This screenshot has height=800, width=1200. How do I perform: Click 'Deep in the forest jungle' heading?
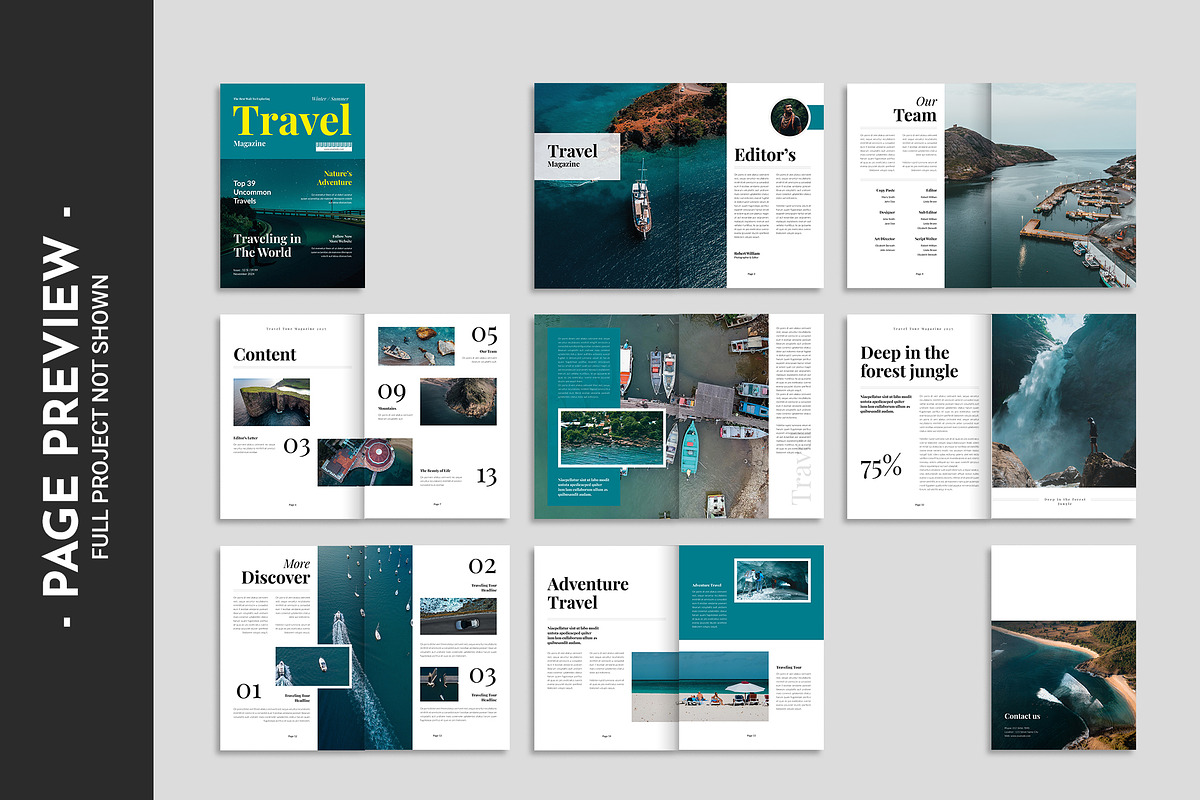[x=909, y=362]
